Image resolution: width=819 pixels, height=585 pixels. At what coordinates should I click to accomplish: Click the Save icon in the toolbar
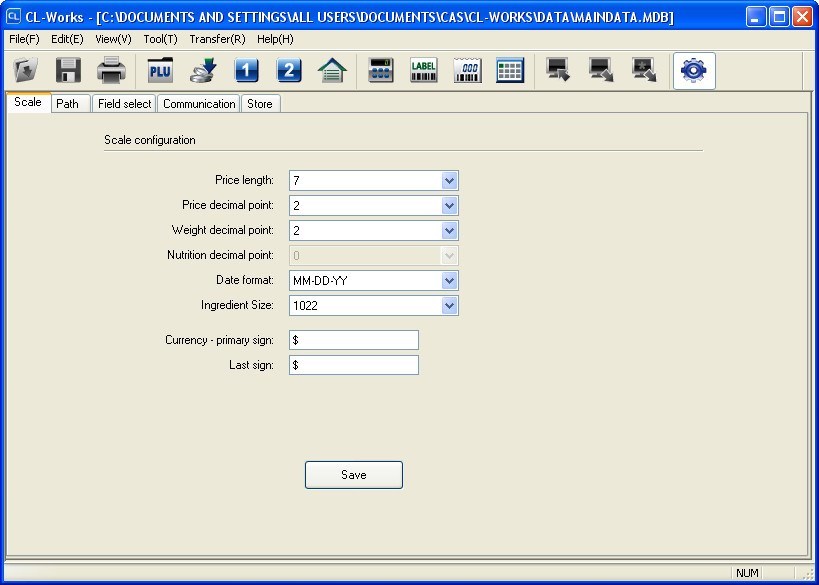(67, 70)
